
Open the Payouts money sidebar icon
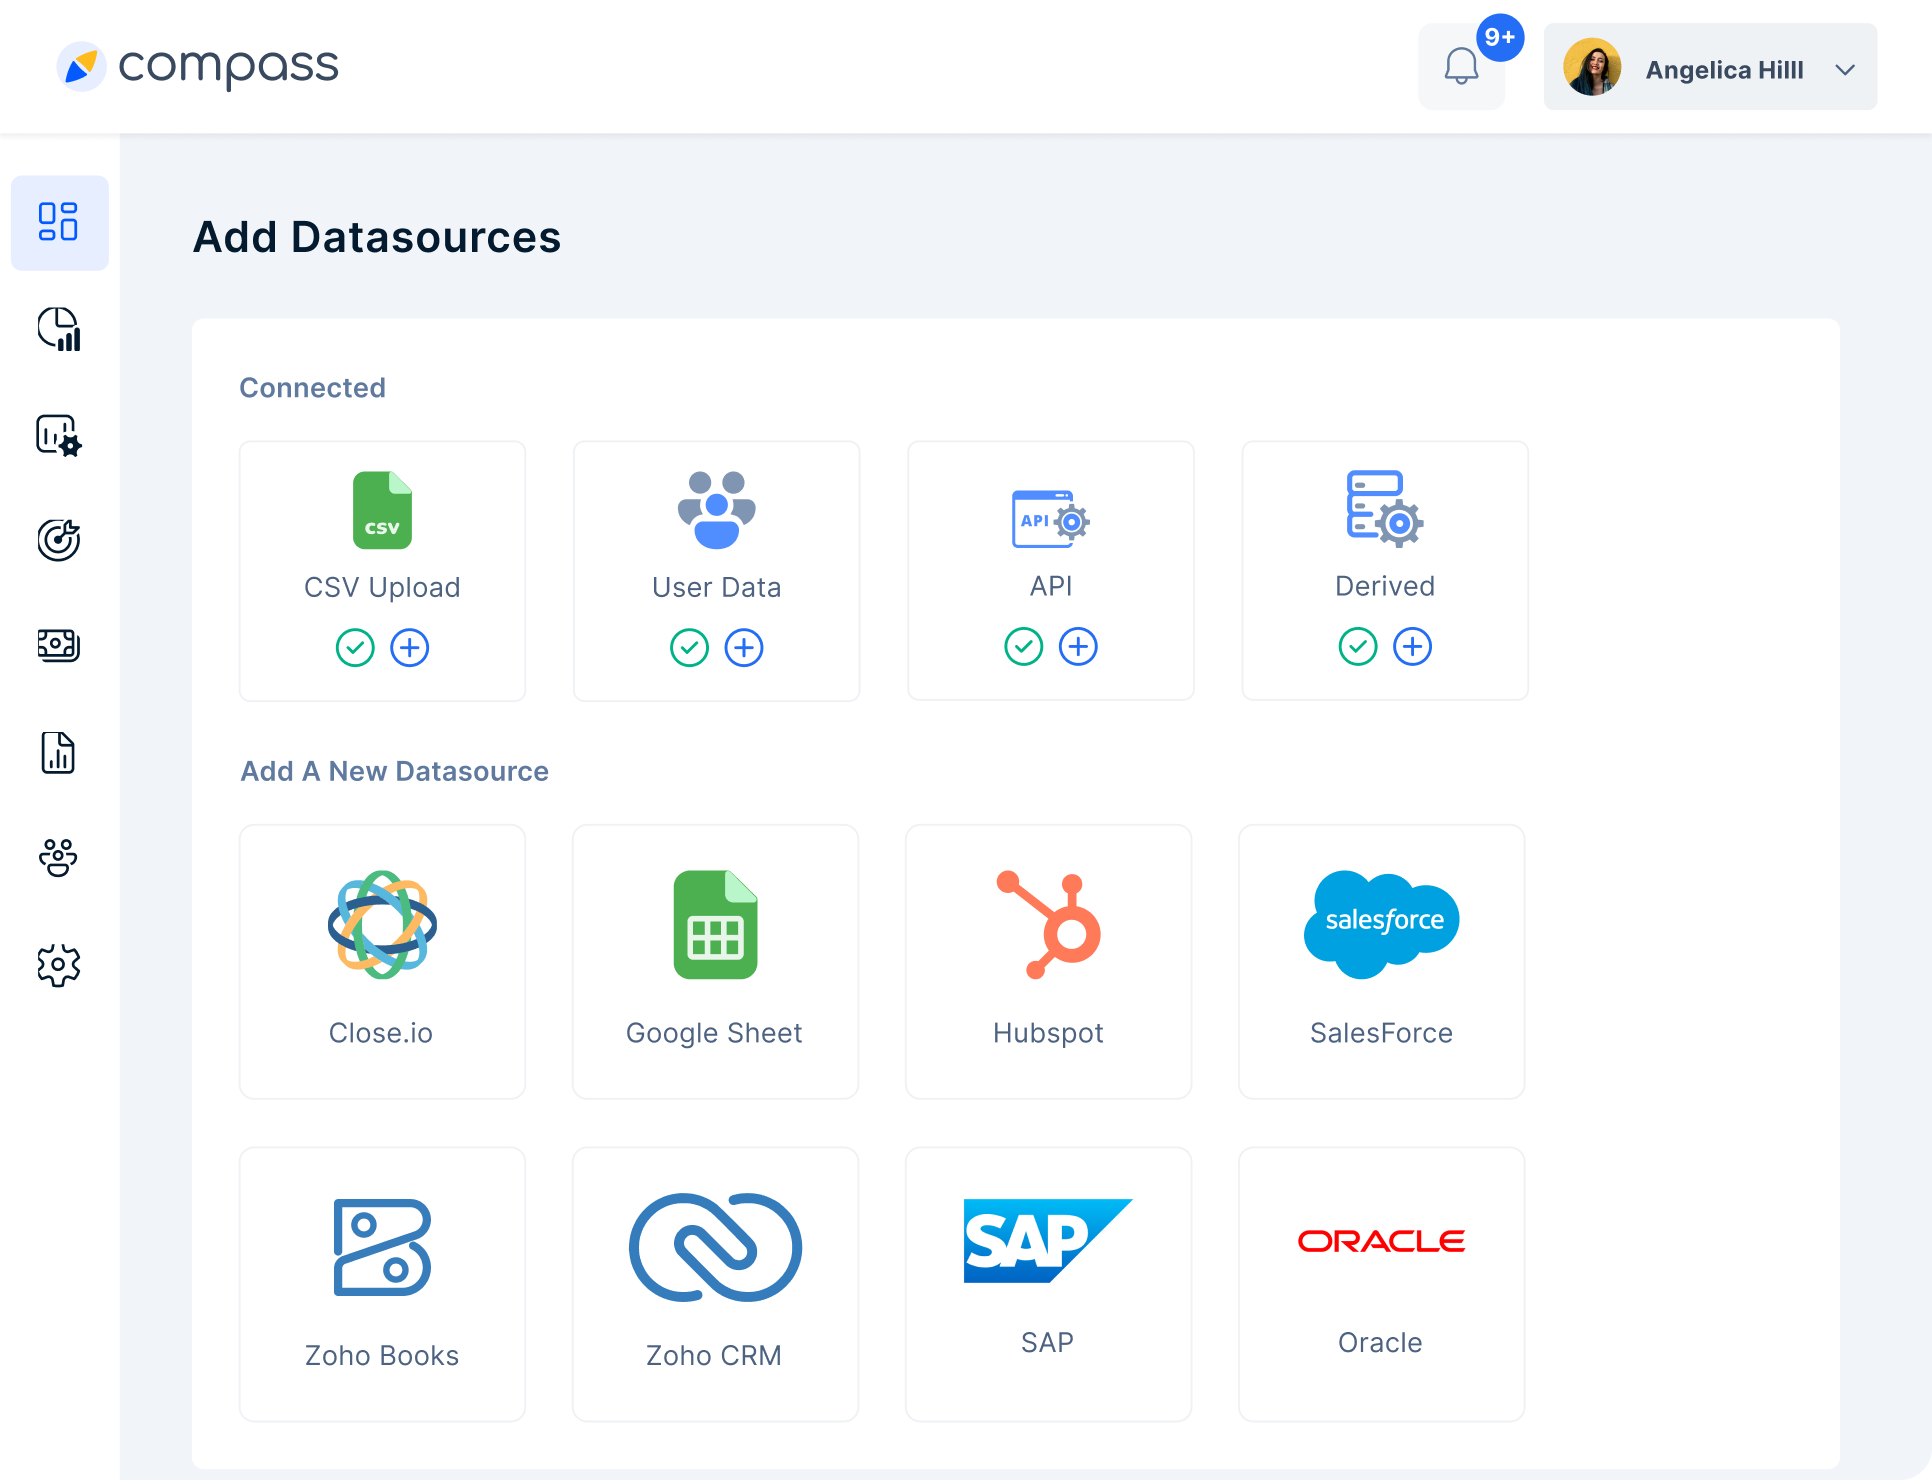59,645
